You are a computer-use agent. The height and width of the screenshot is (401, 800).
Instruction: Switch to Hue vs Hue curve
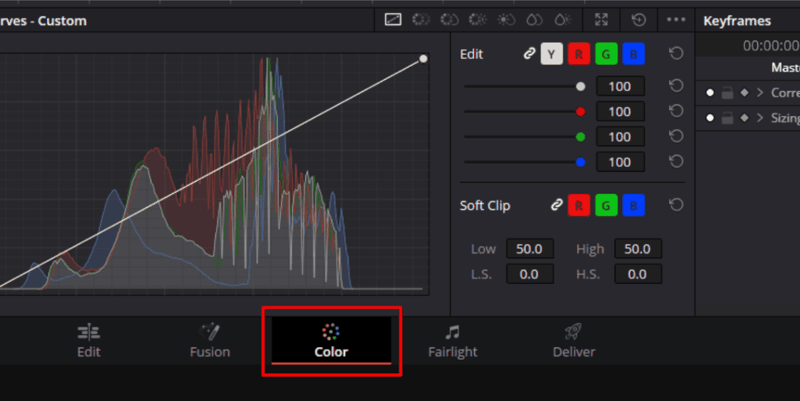click(421, 20)
